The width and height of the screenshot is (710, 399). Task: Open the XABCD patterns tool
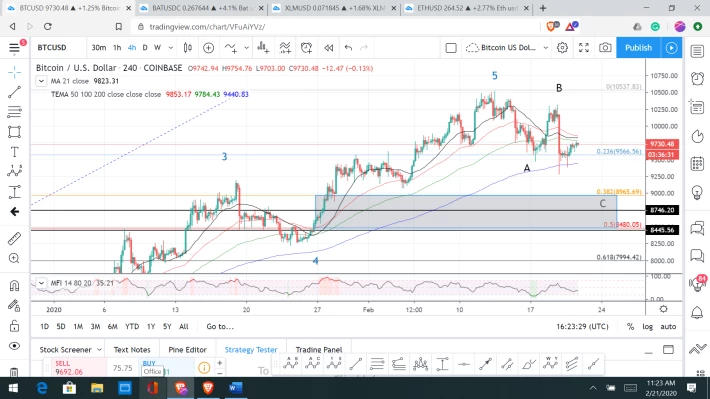click(x=14, y=171)
